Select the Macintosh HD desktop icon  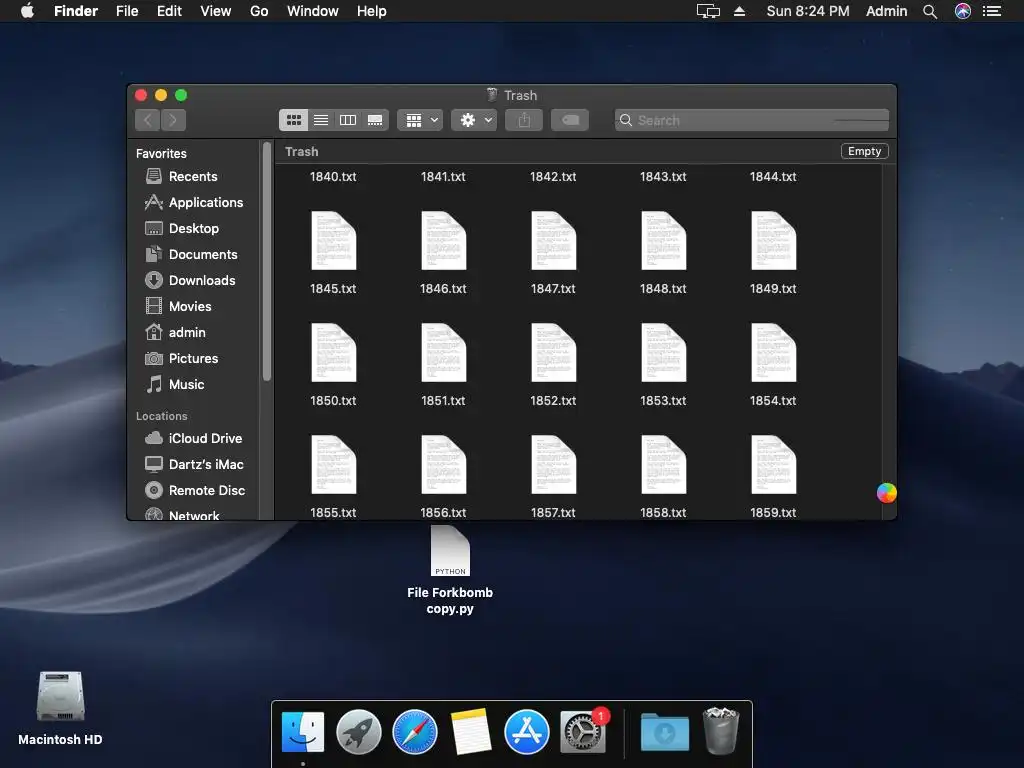click(x=60, y=696)
